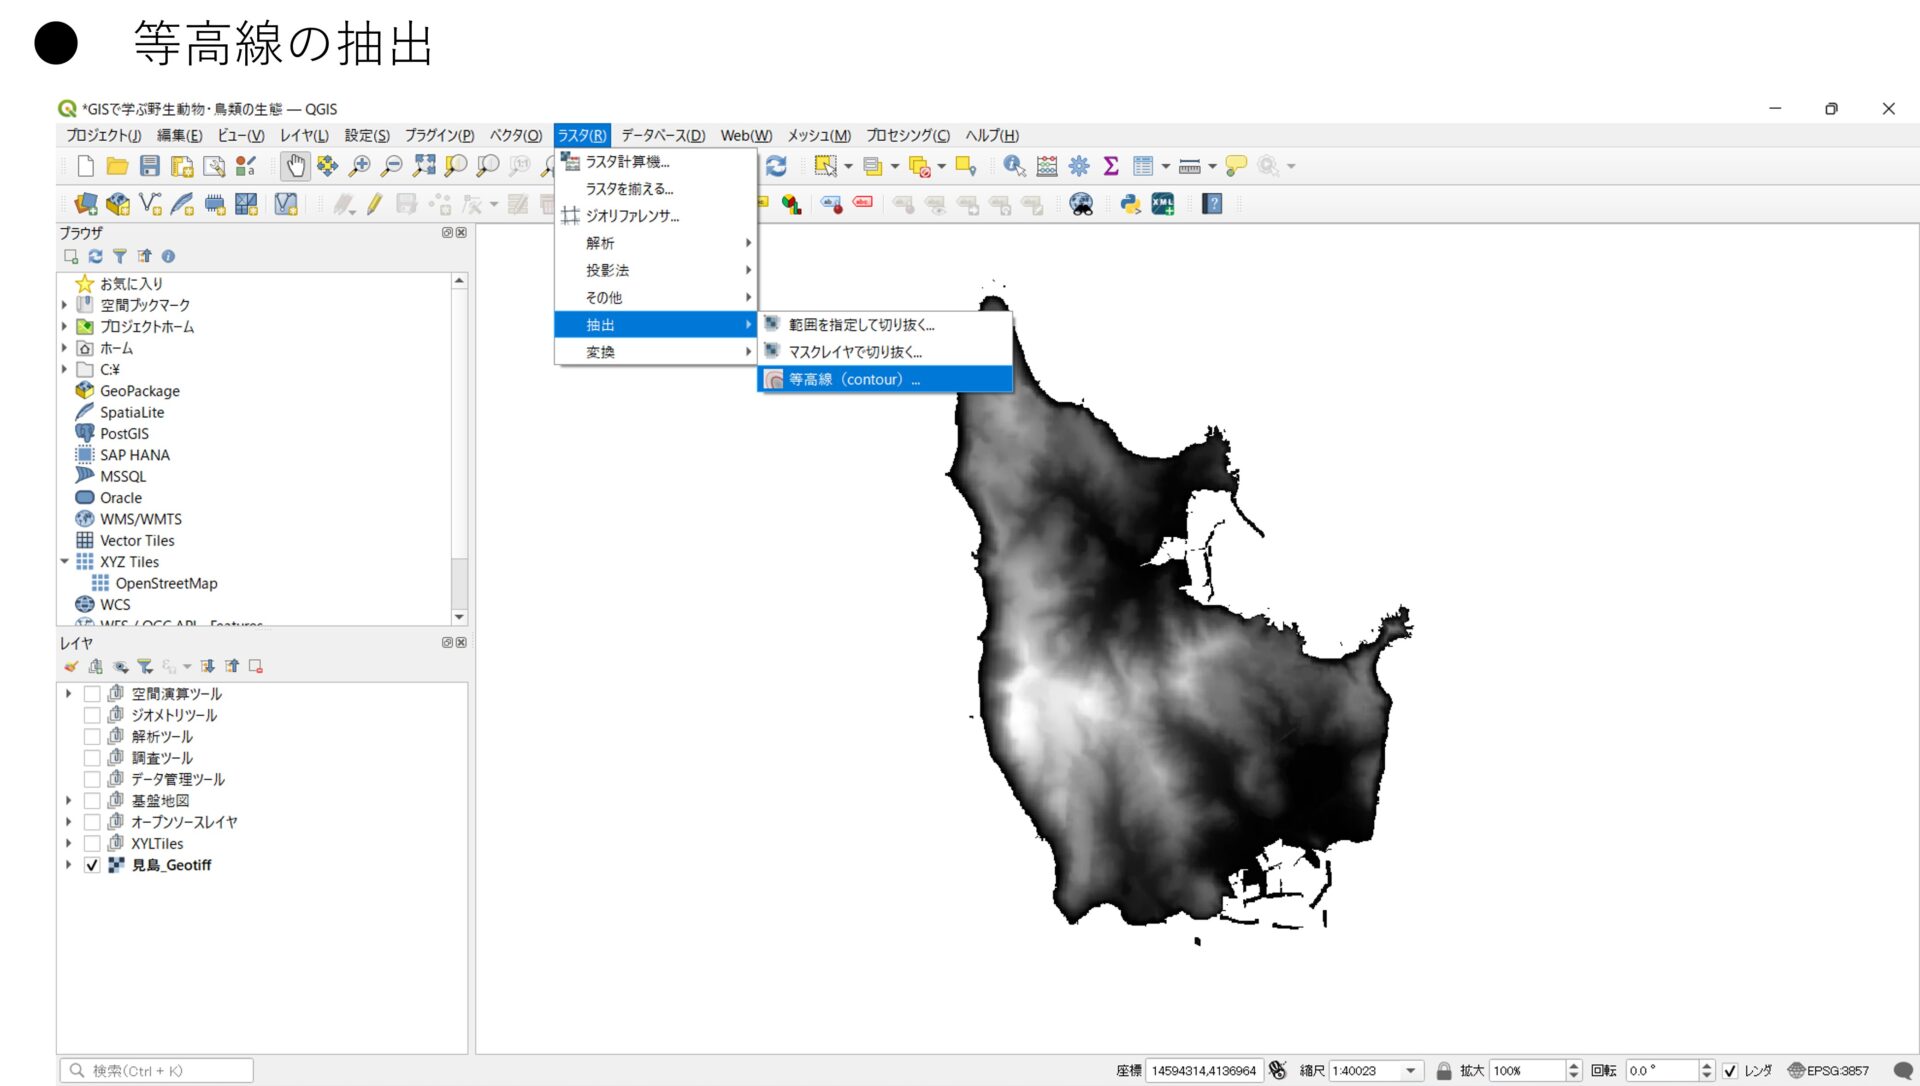This screenshot has height=1086, width=1920.
Task: Toggle the Render checkbox in status bar
Action: click(1730, 1071)
